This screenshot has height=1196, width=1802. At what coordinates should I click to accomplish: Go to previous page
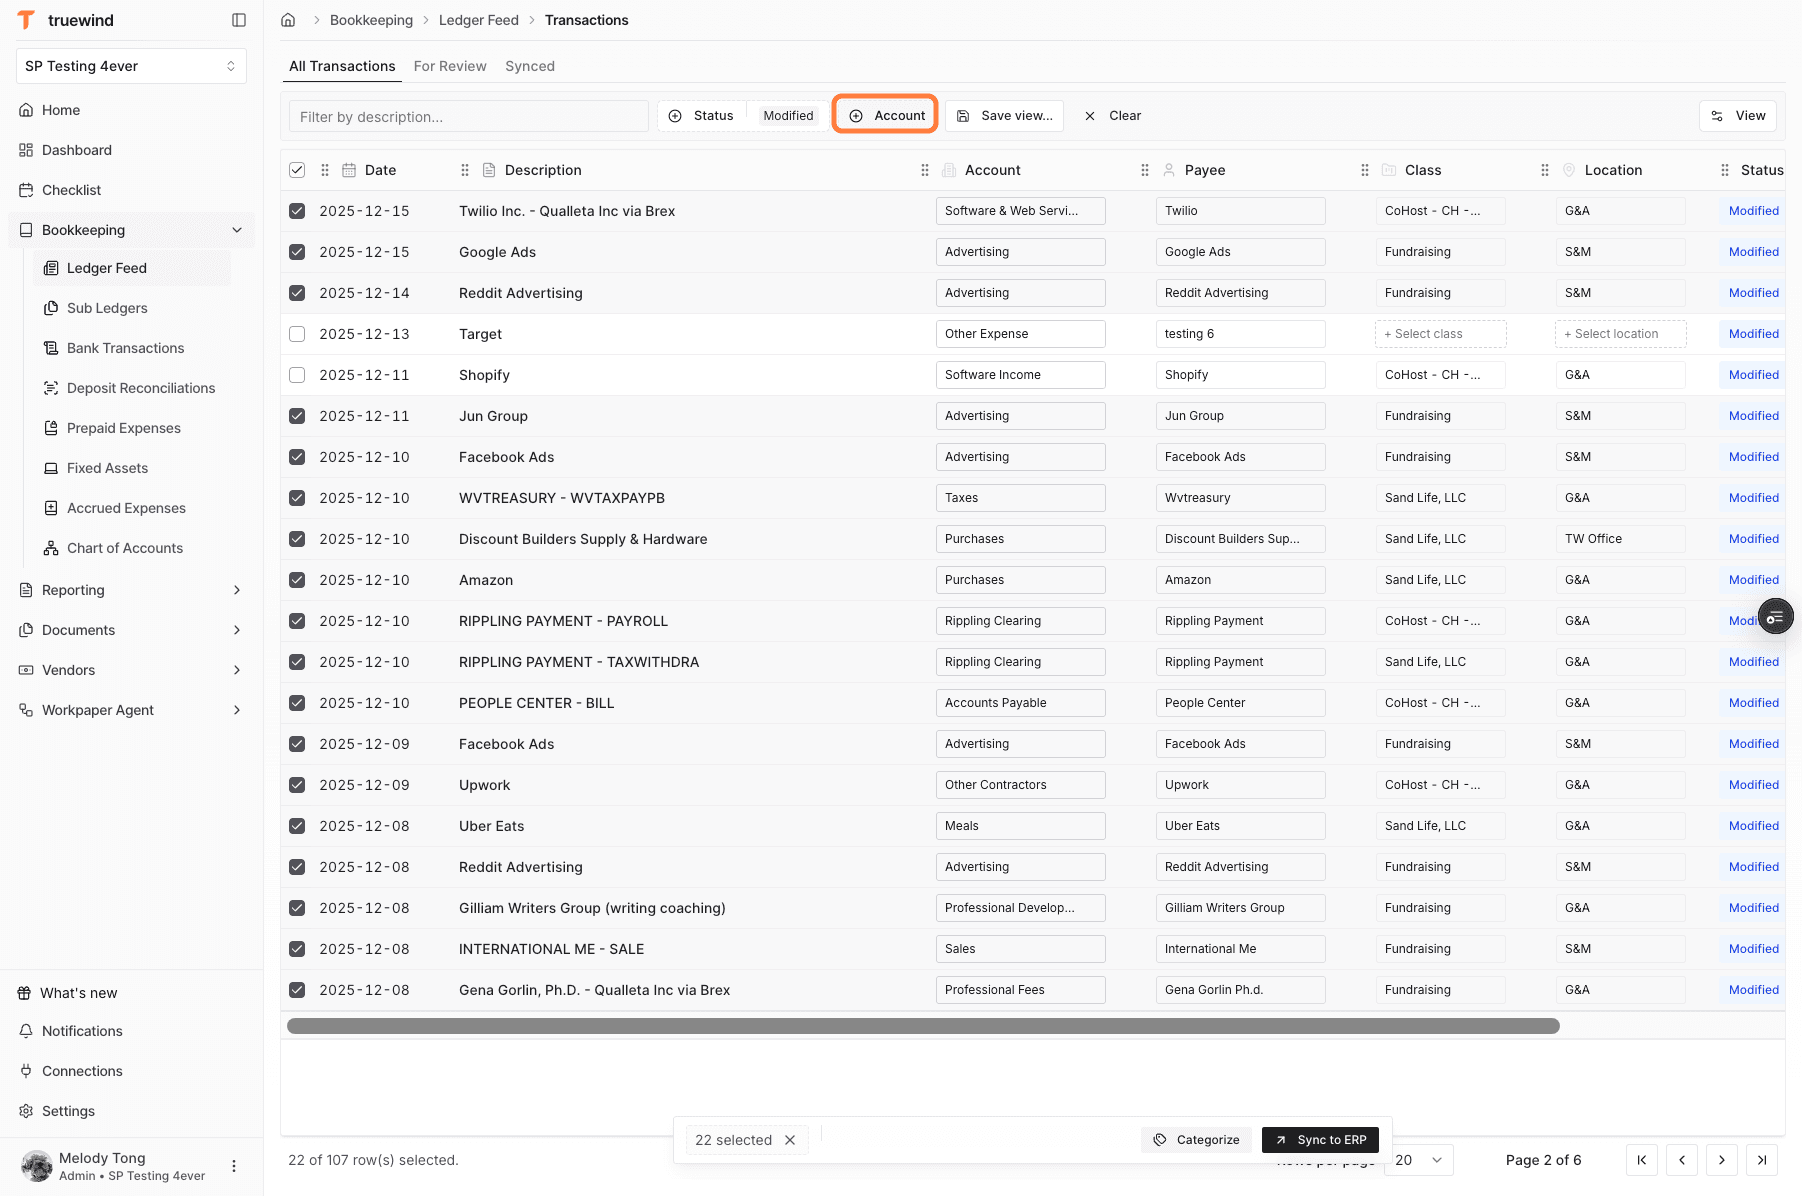coord(1682,1160)
